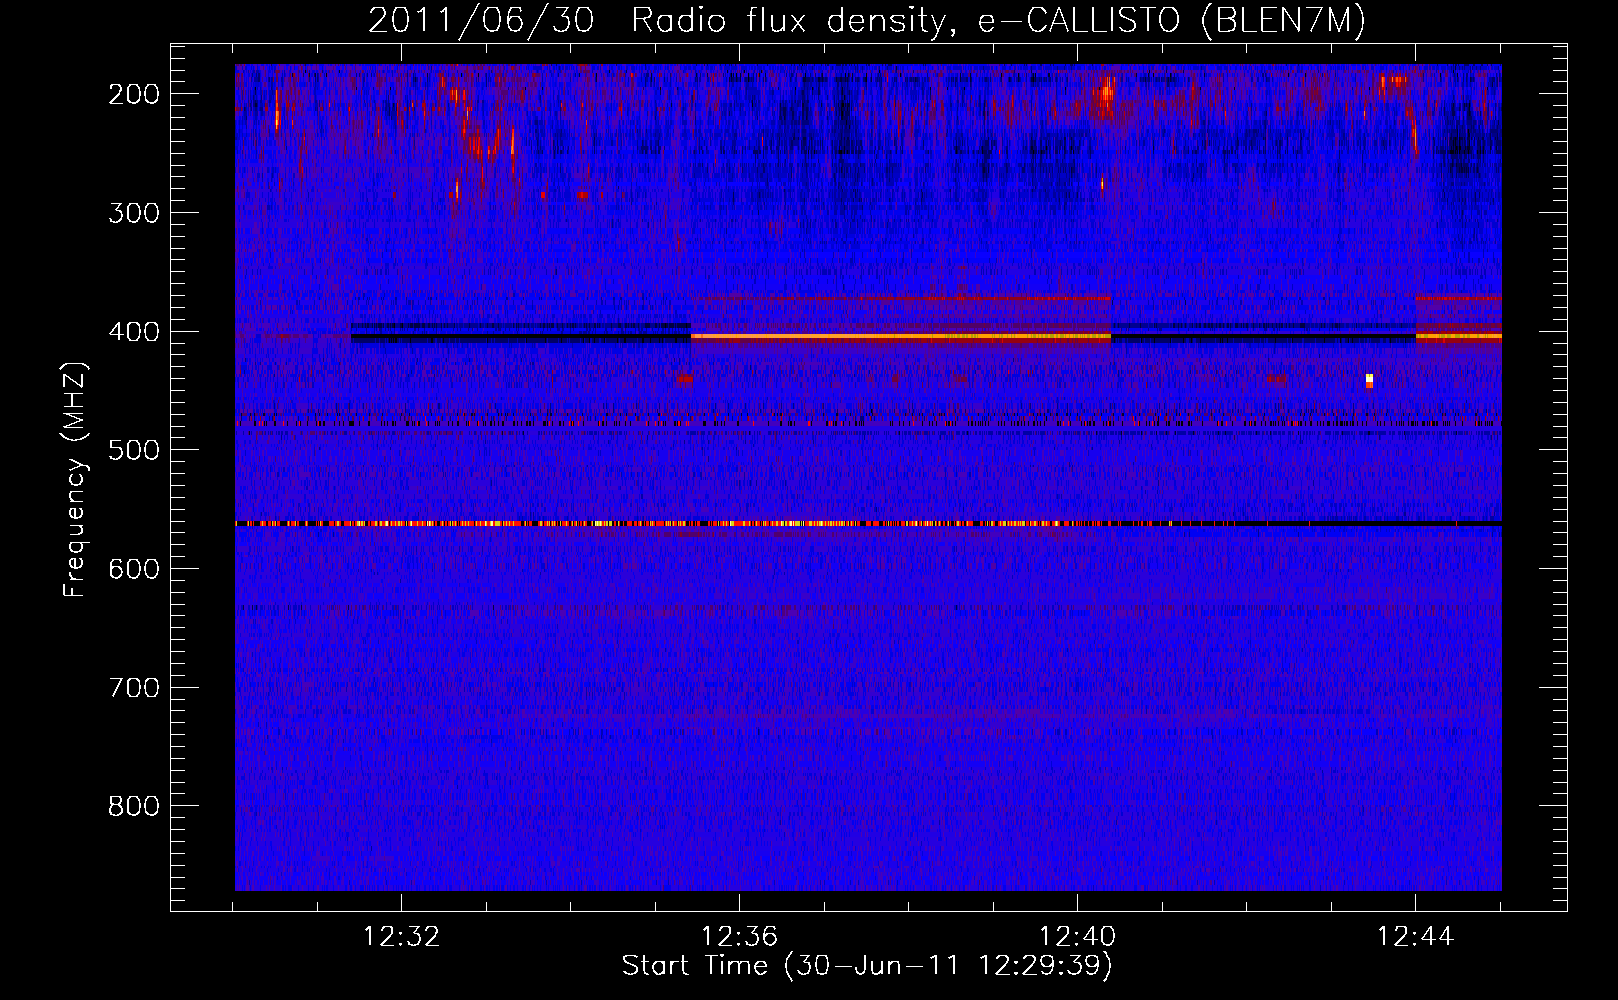Click the 500 frequency tick label
1618x1000 pixels.
[134, 450]
